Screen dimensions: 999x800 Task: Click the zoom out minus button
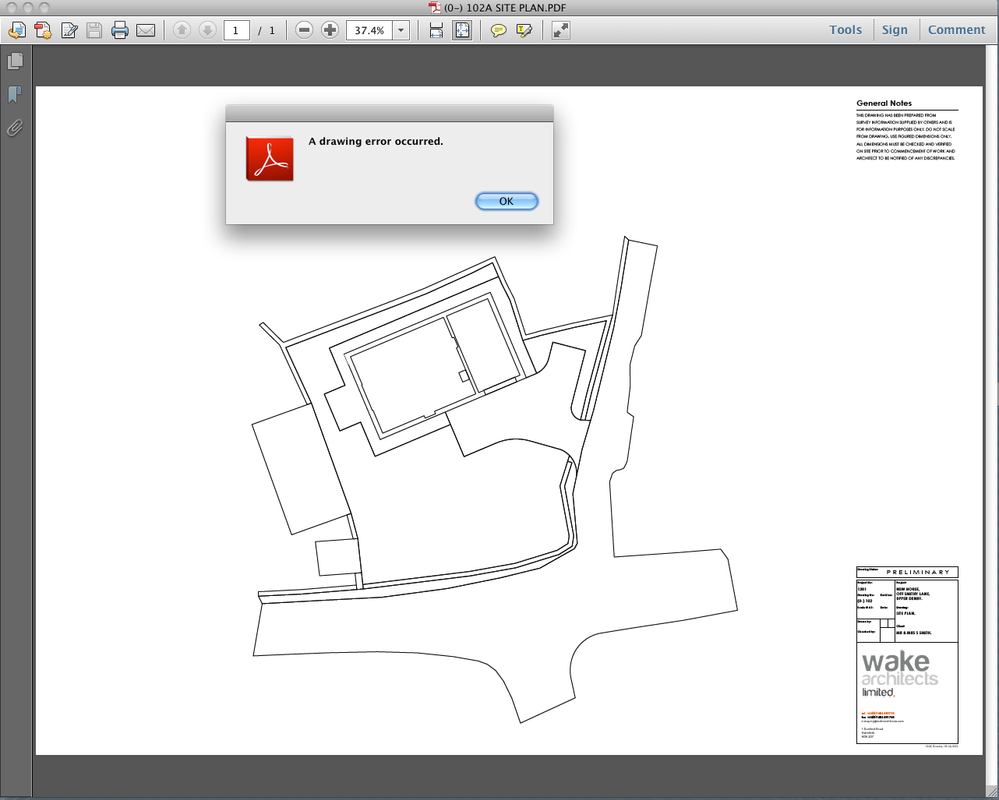pos(305,30)
